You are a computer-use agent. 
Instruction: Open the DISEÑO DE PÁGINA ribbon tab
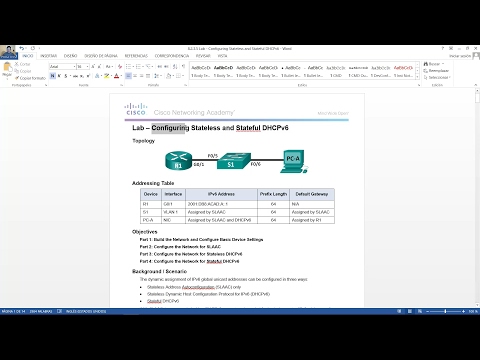coord(101,56)
